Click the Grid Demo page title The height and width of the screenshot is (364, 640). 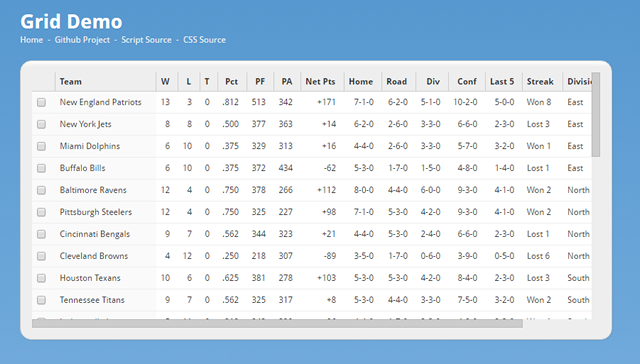71,22
